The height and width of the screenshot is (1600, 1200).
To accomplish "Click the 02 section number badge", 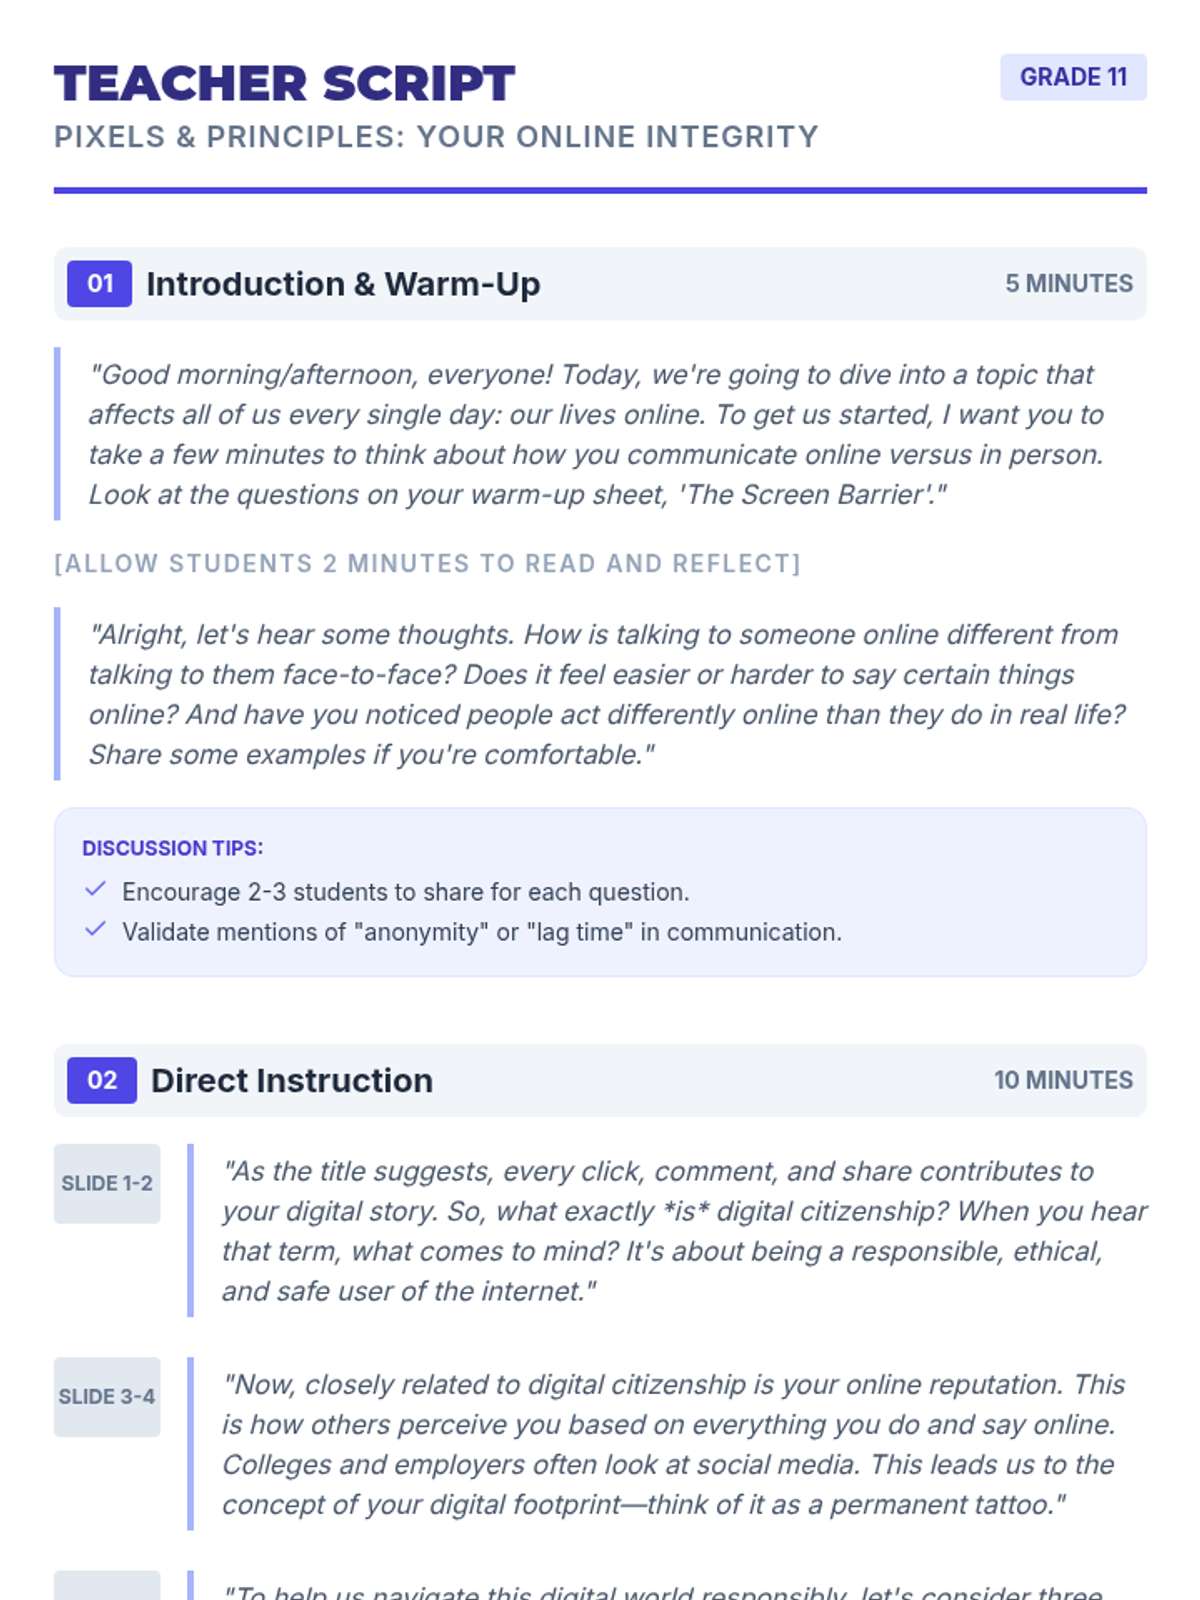I will pos(102,1081).
